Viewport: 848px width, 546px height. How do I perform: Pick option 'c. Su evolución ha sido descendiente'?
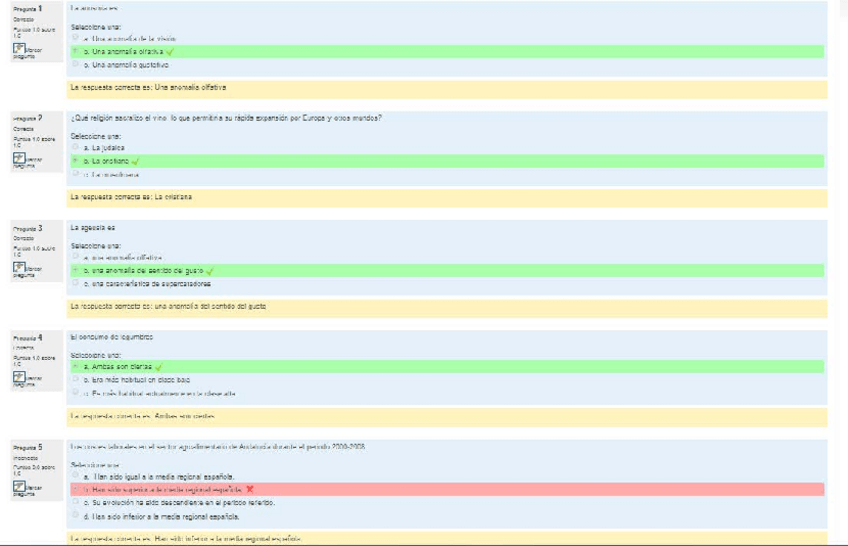click(75, 503)
